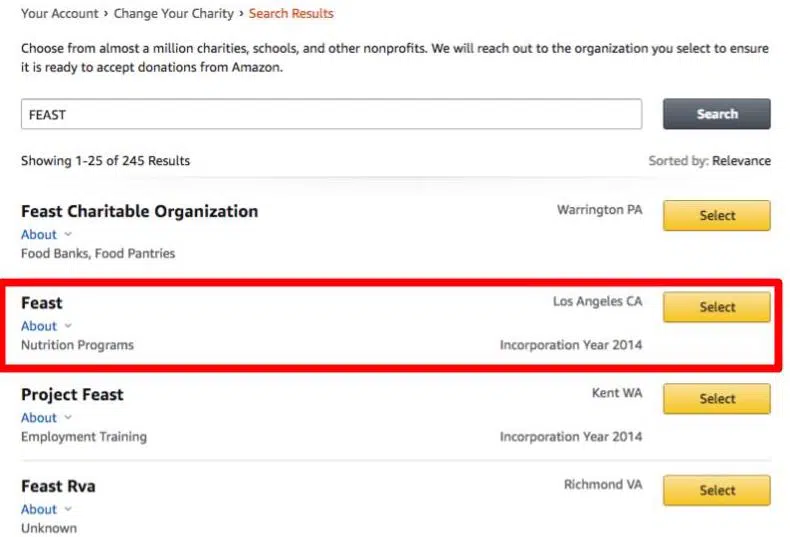Open the Your Account breadcrumb link
The width and height of the screenshot is (790, 537).
click(59, 14)
